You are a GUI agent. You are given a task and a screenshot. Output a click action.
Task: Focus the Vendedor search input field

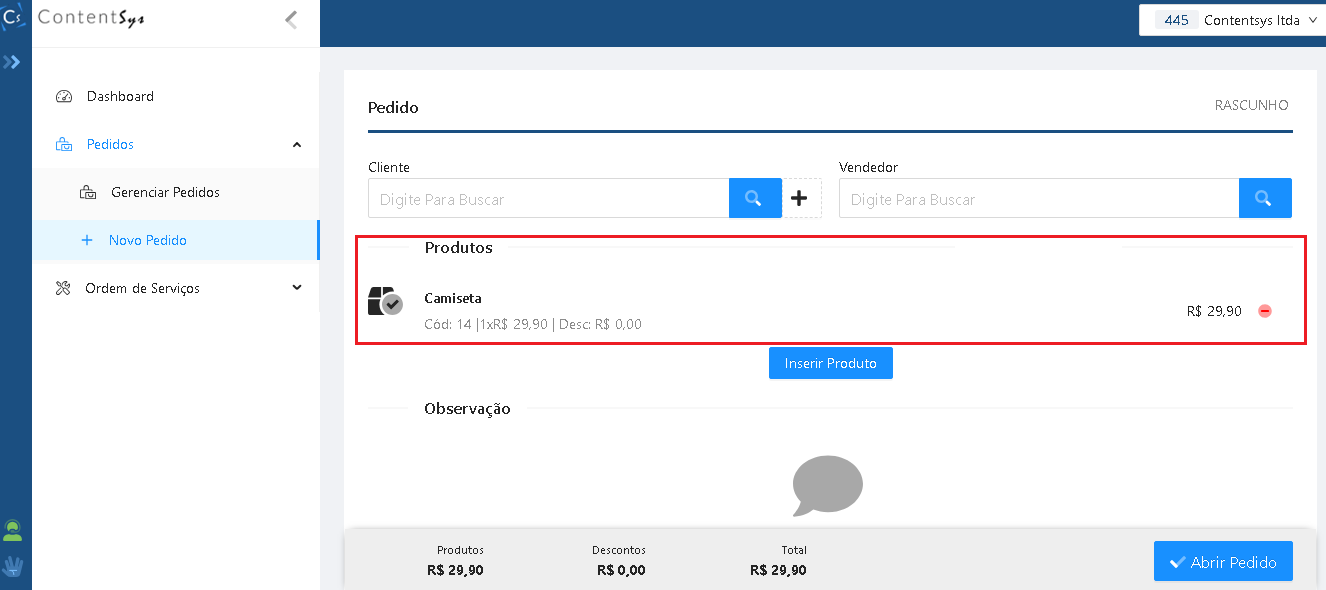(1038, 199)
